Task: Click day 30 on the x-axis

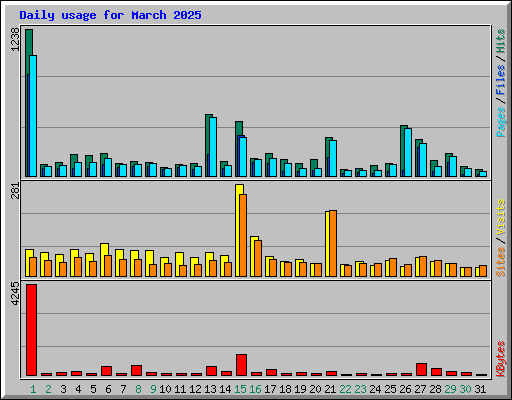Action: 465,389
